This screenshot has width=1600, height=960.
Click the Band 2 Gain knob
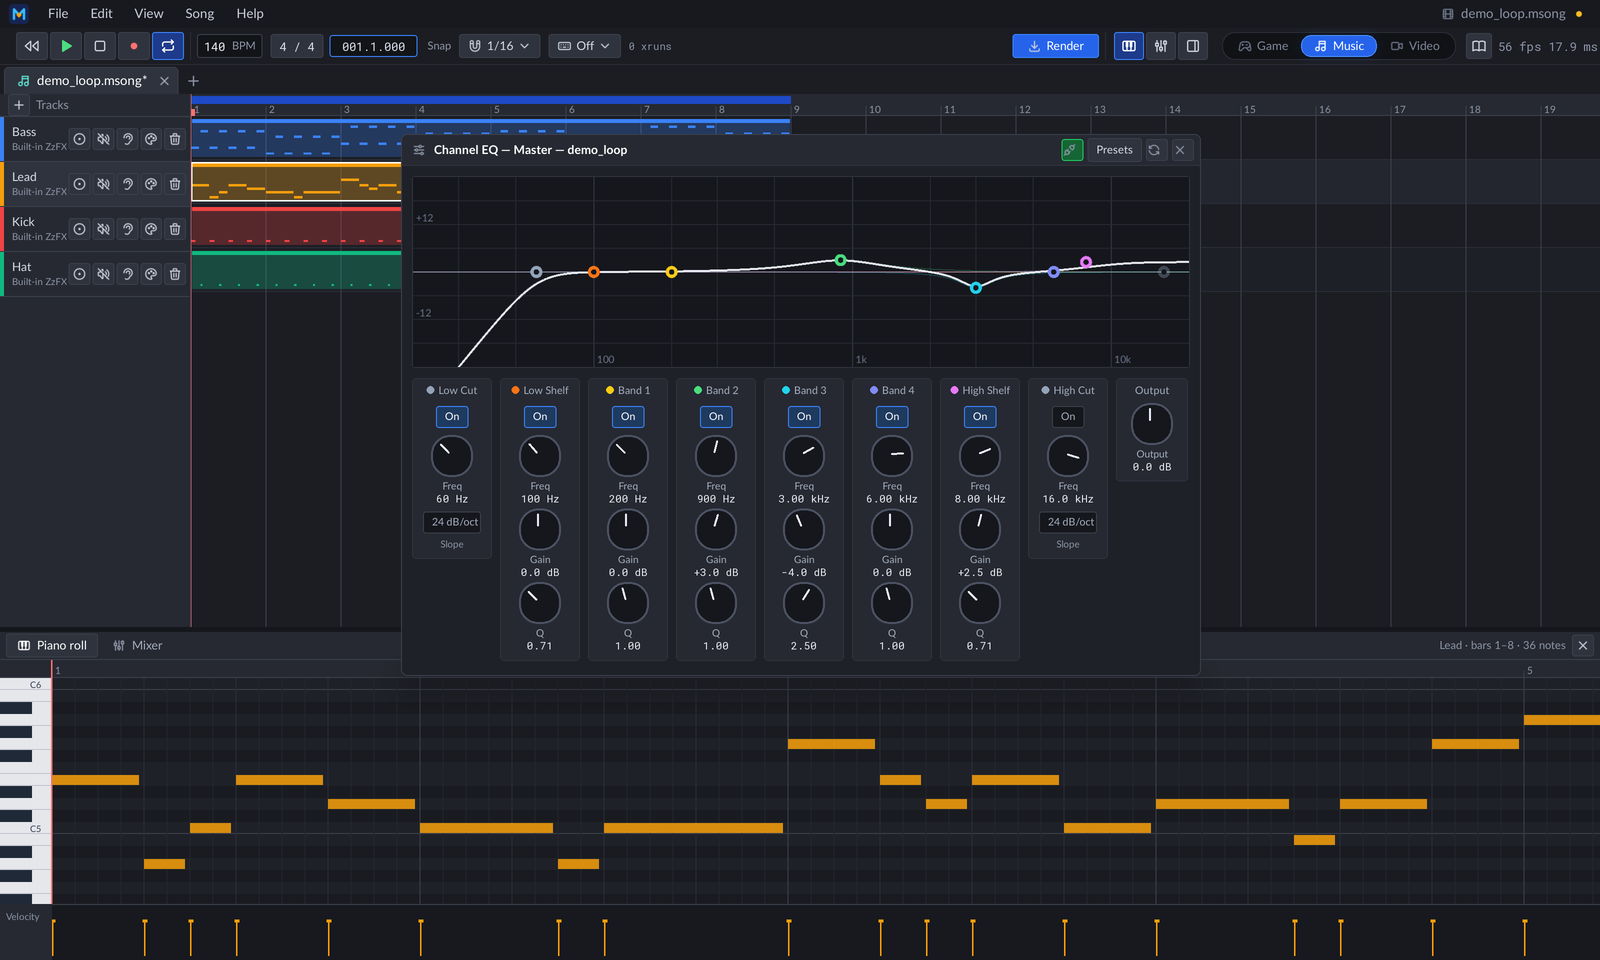click(716, 530)
